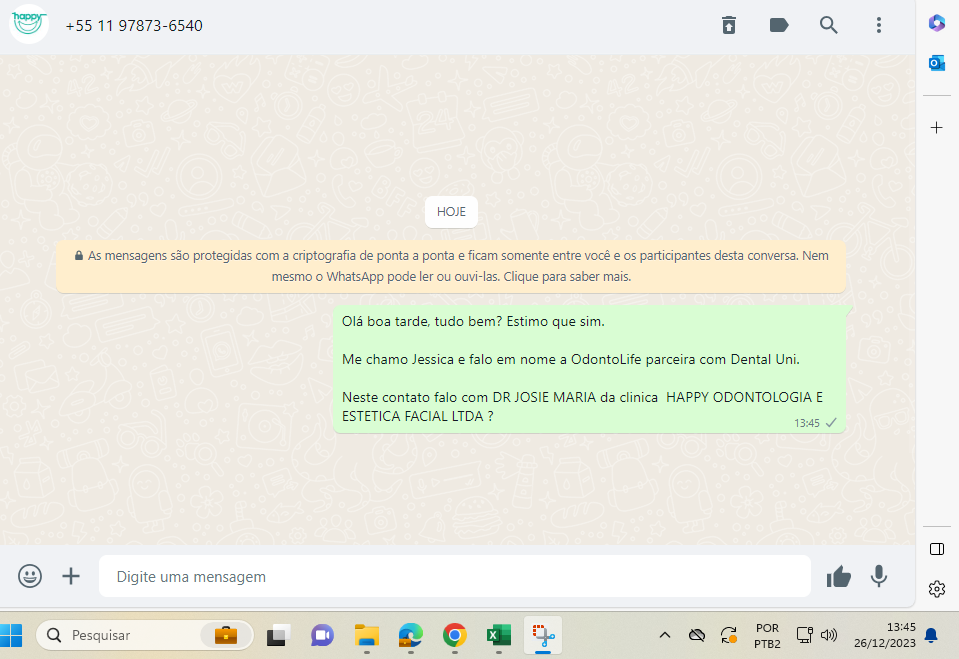This screenshot has height=659, width=959.
Task: Expand the hidden system tray icons
Action: click(x=665, y=635)
